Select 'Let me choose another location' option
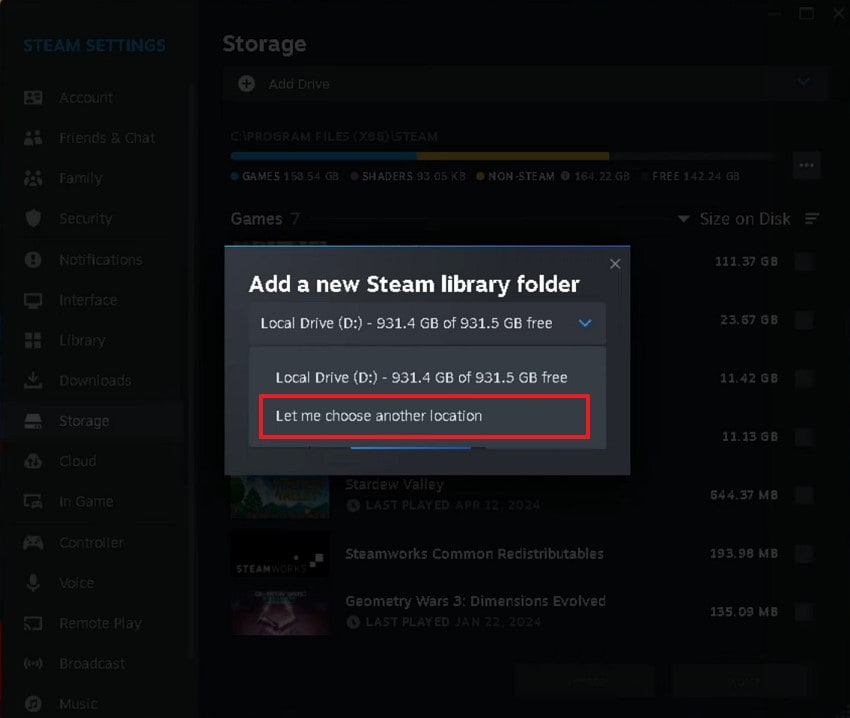Image resolution: width=850 pixels, height=718 pixels. [424, 416]
